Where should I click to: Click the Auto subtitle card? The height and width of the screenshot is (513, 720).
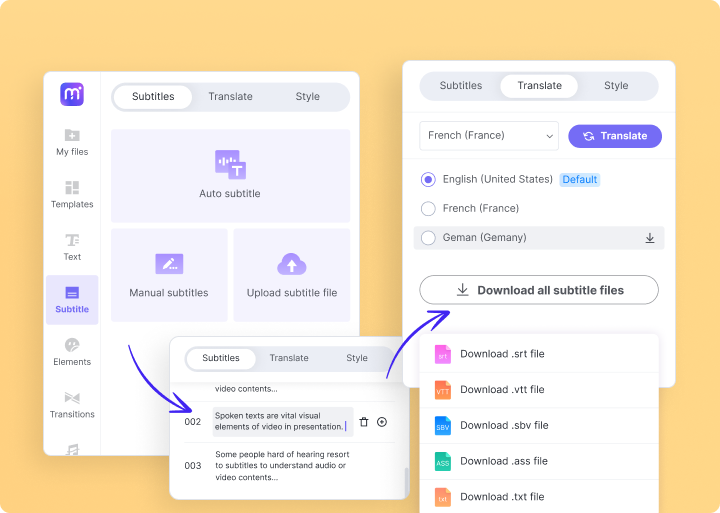pos(230,176)
